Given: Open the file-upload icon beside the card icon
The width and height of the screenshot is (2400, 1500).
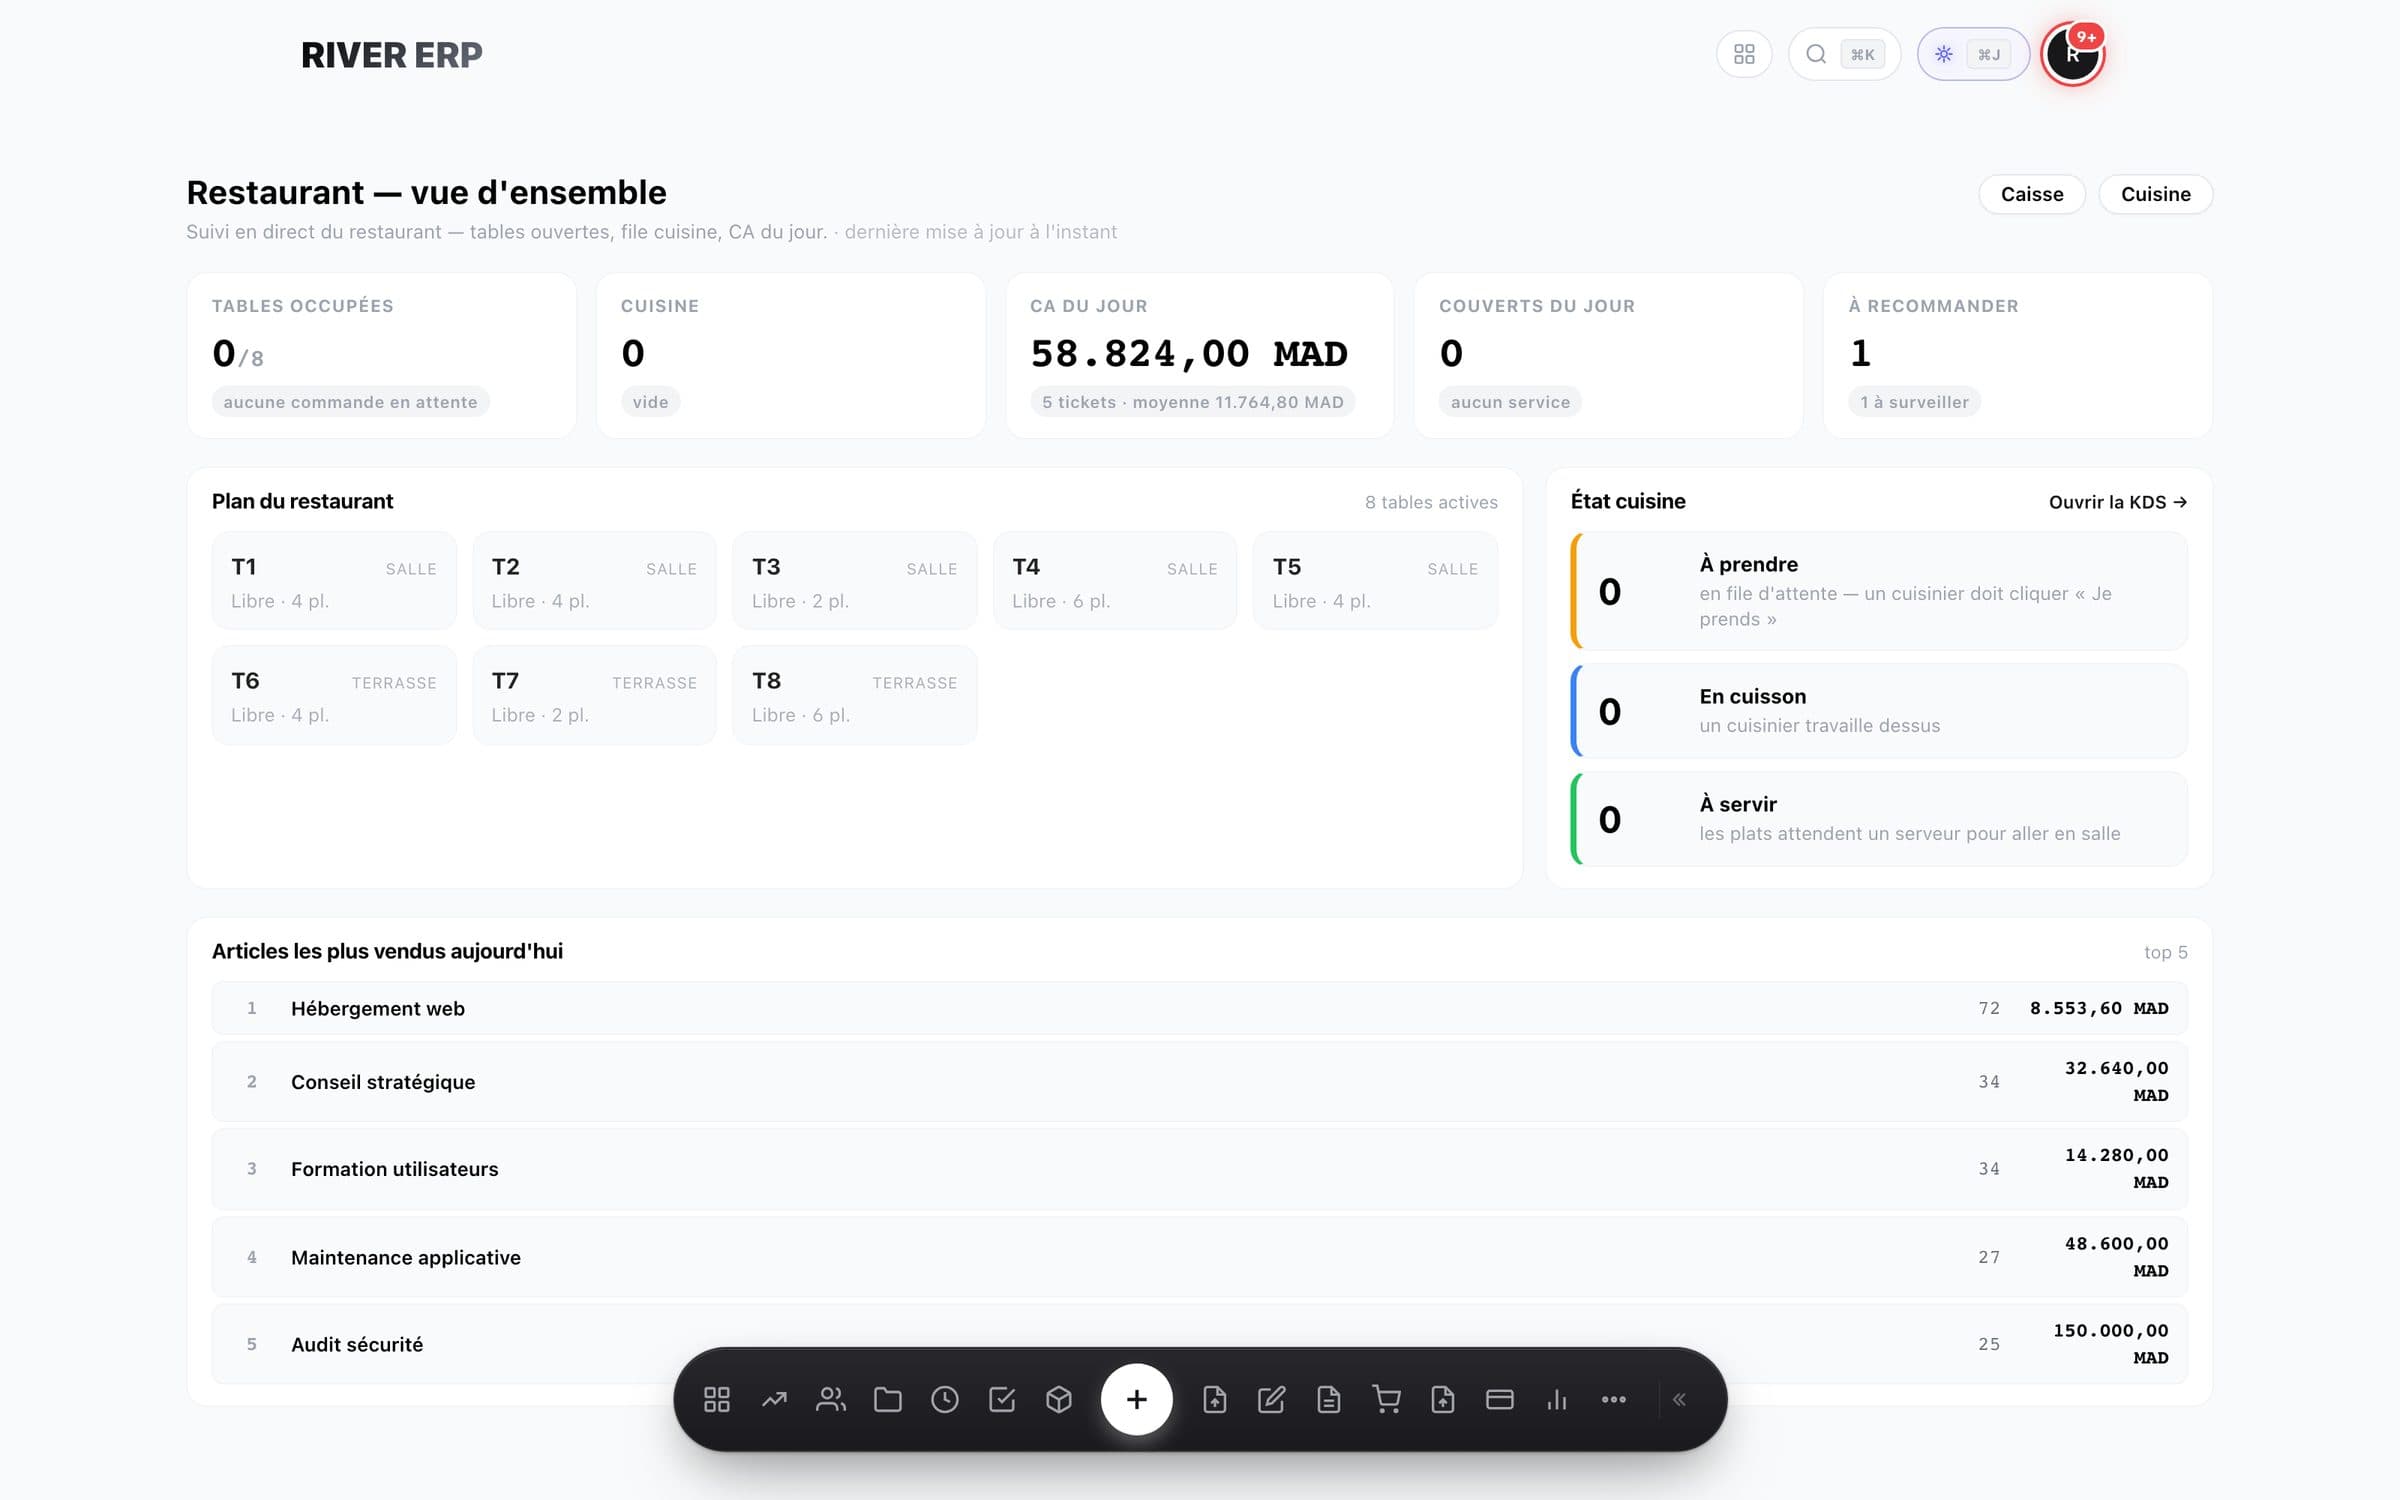Looking at the screenshot, I should [x=1443, y=1399].
